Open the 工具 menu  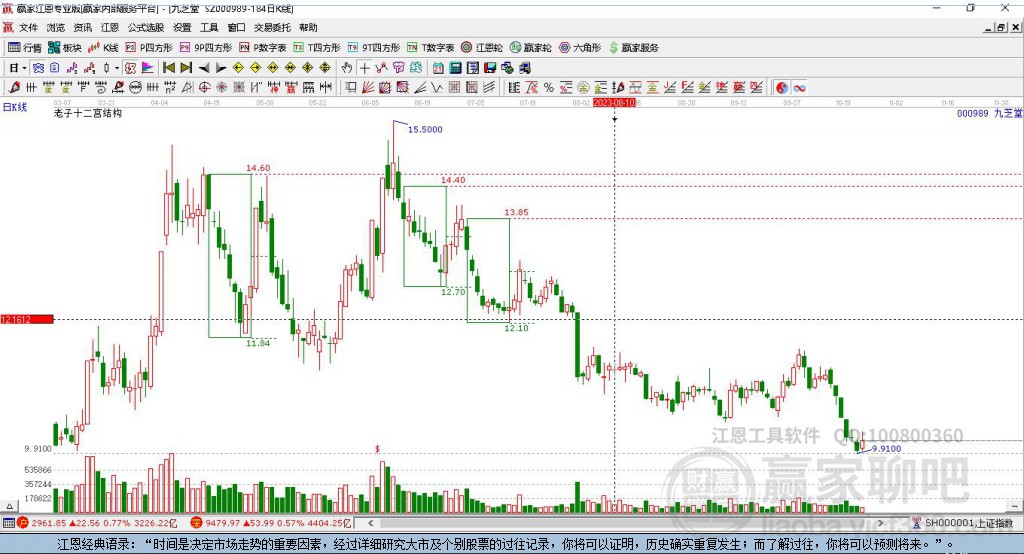[x=209, y=27]
